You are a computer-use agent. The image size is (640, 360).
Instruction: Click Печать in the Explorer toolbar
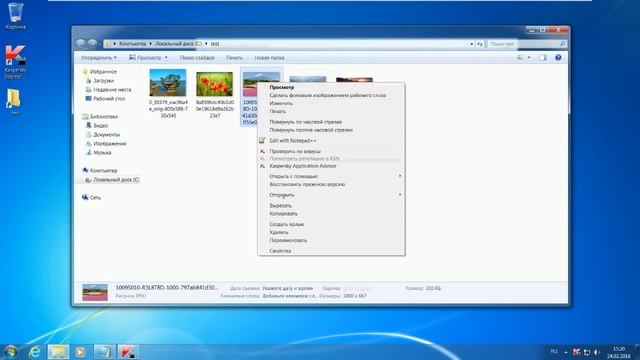pos(234,58)
